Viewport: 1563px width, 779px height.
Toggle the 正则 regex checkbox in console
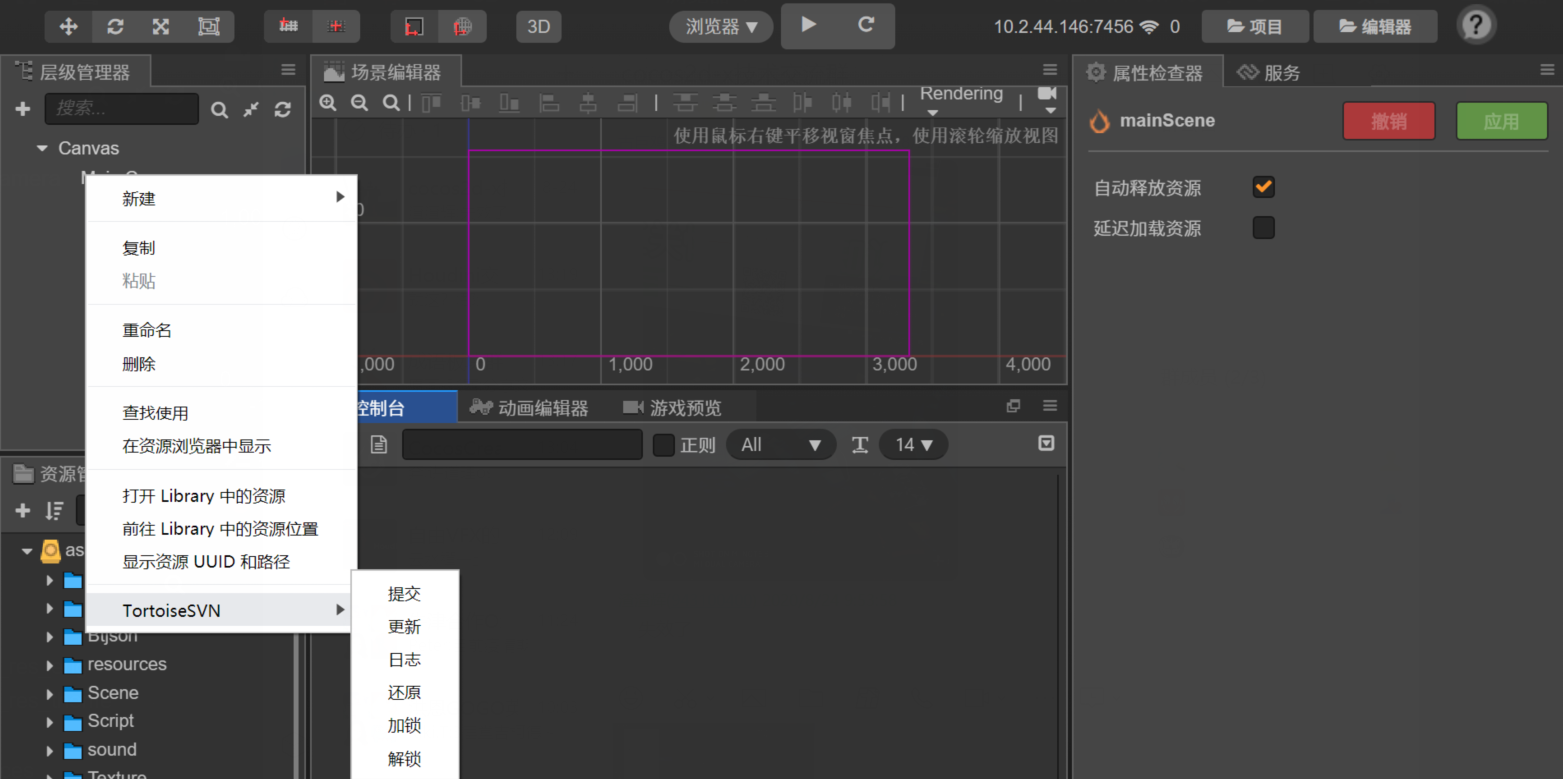coord(664,445)
